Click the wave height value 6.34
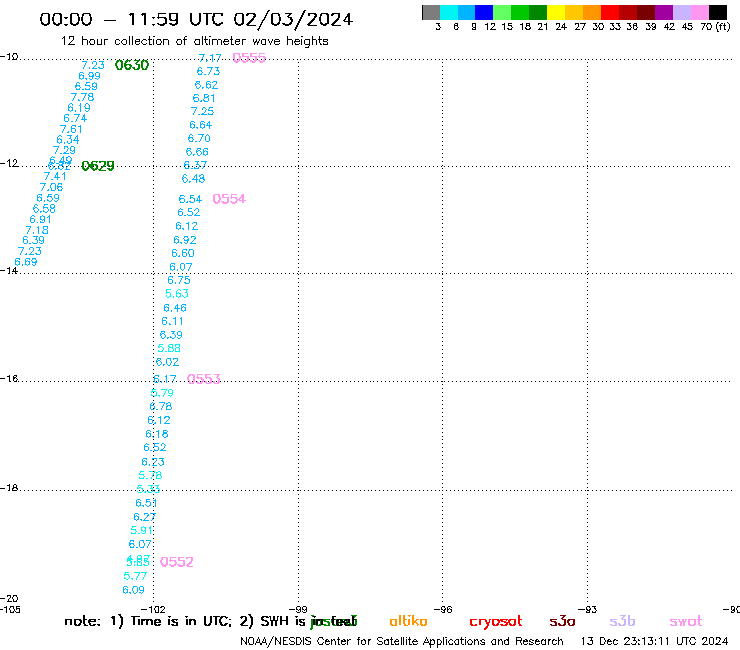The width and height of the screenshot is (740, 650). coord(68,140)
